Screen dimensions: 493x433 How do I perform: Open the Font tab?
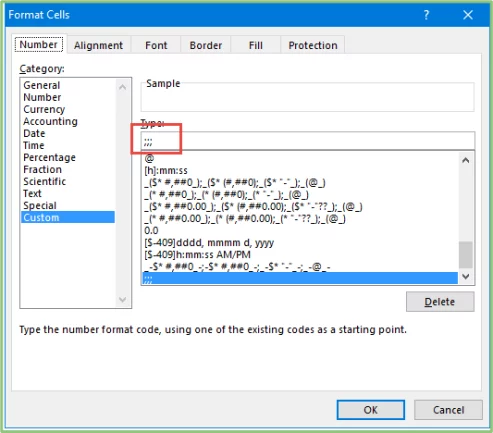(156, 45)
